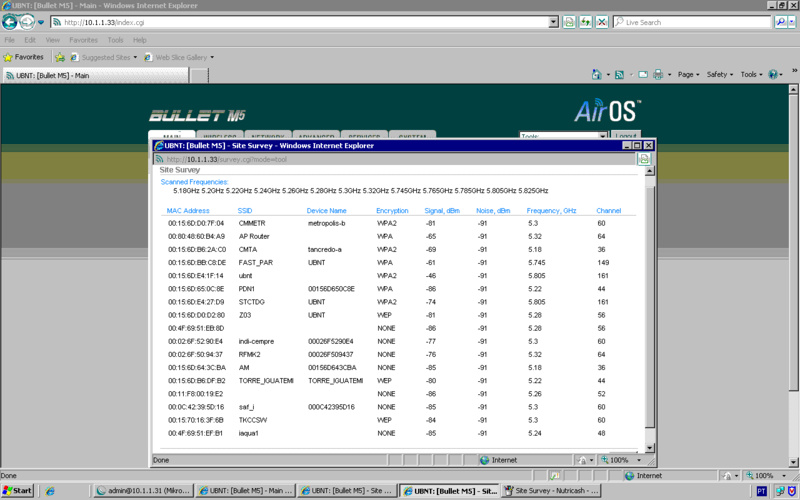Open the Favorites menu
The height and width of the screenshot is (500, 800).
tap(83, 40)
